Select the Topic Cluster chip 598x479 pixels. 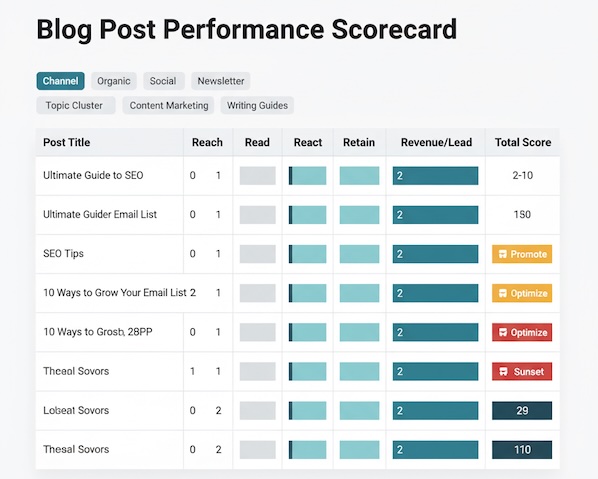75,105
